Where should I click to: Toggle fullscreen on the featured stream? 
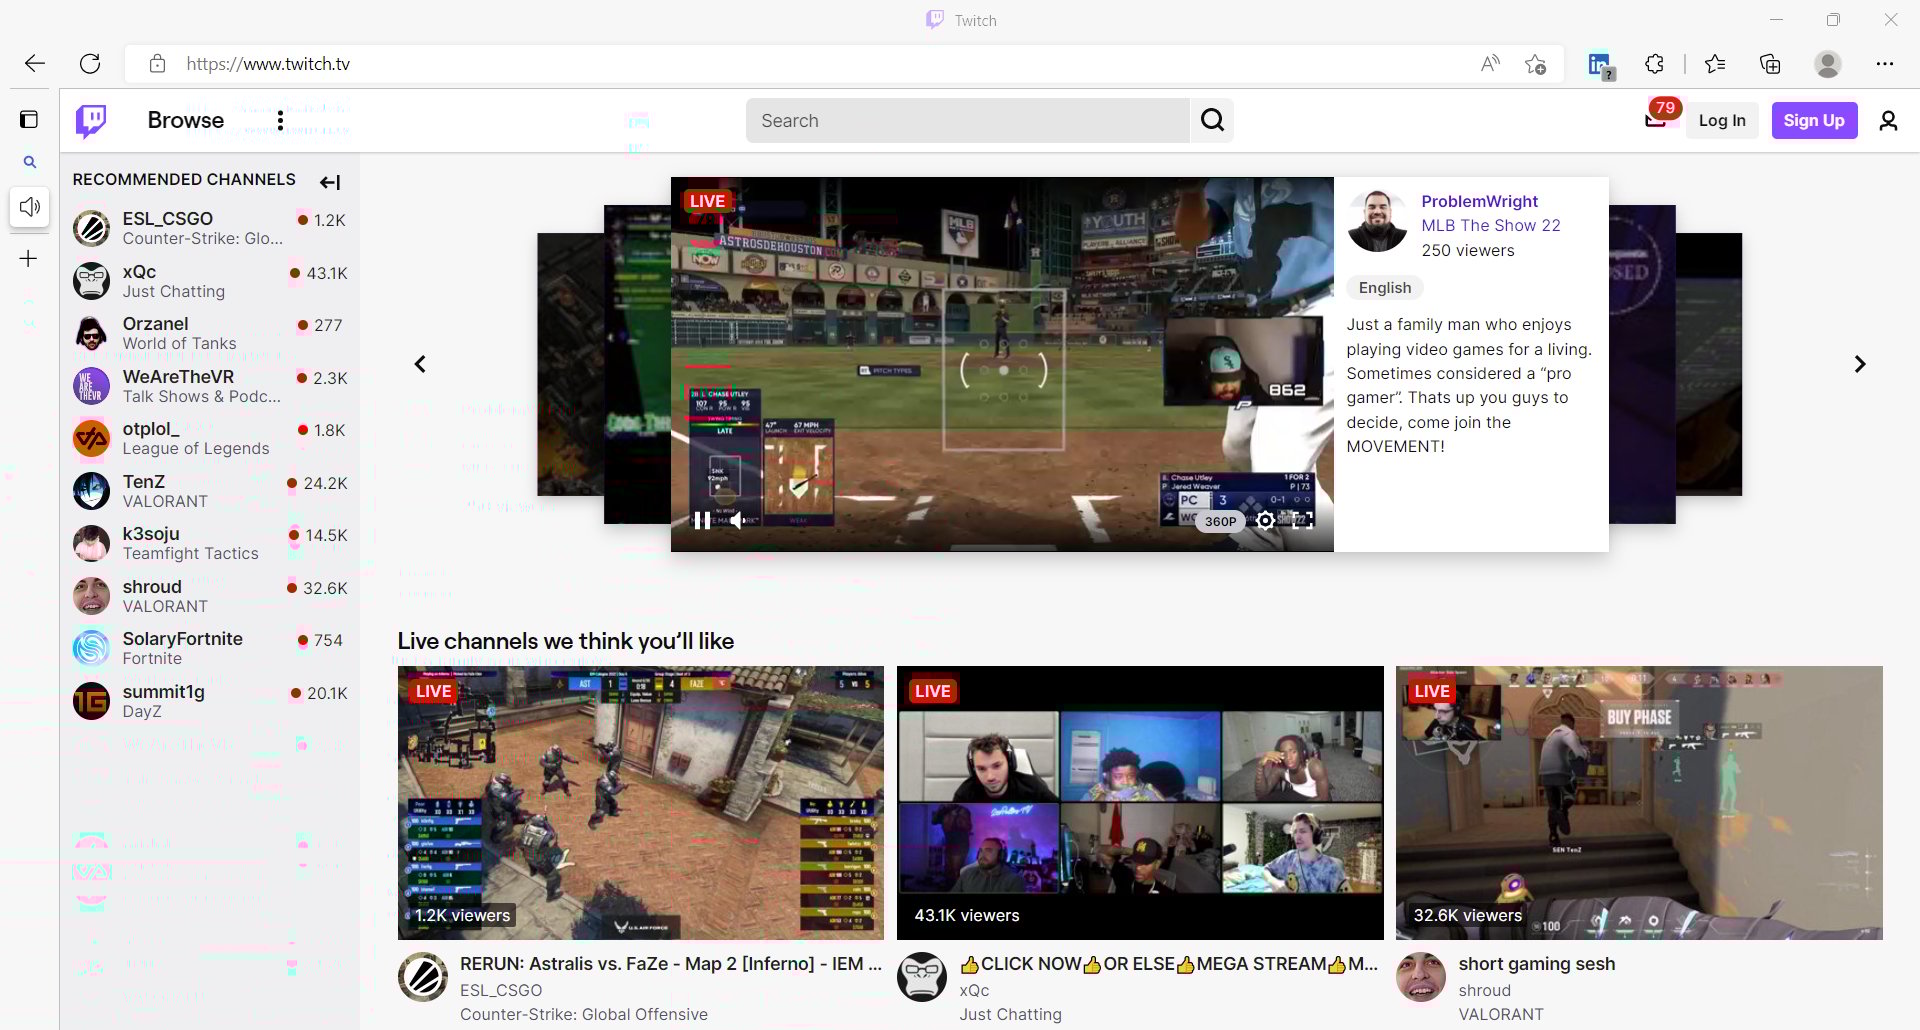pos(1302,520)
